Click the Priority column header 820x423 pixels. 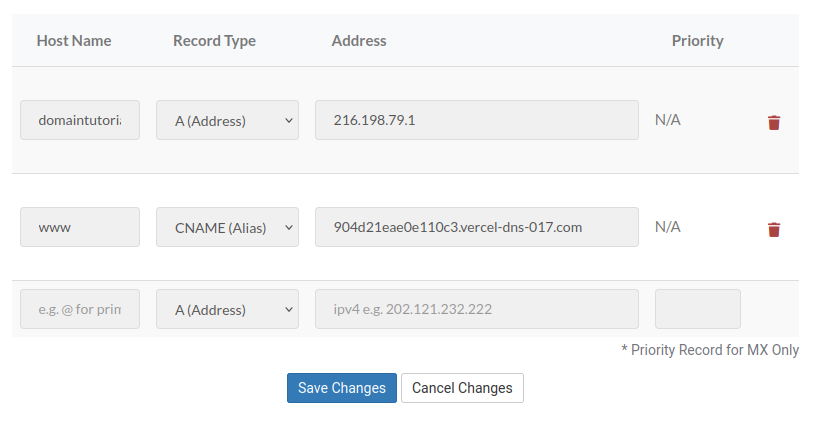tap(697, 41)
